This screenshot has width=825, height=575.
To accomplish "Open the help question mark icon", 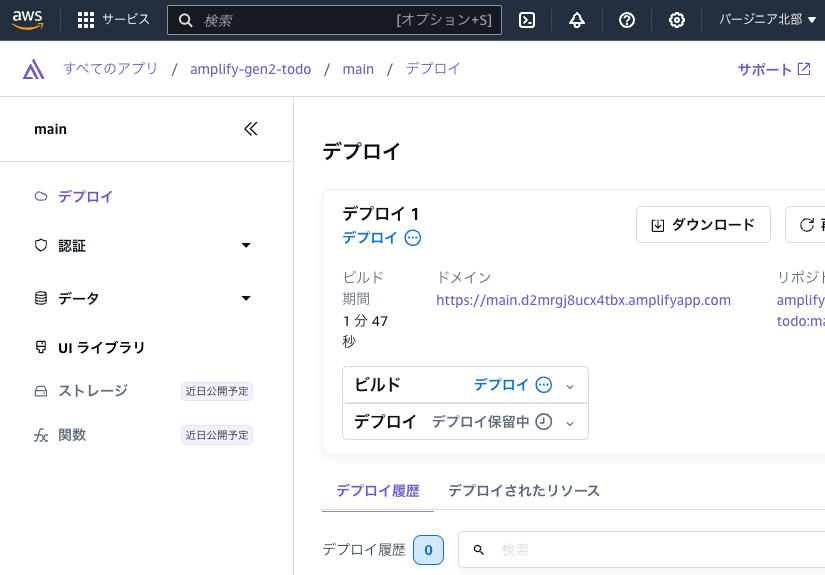I will 627,20.
